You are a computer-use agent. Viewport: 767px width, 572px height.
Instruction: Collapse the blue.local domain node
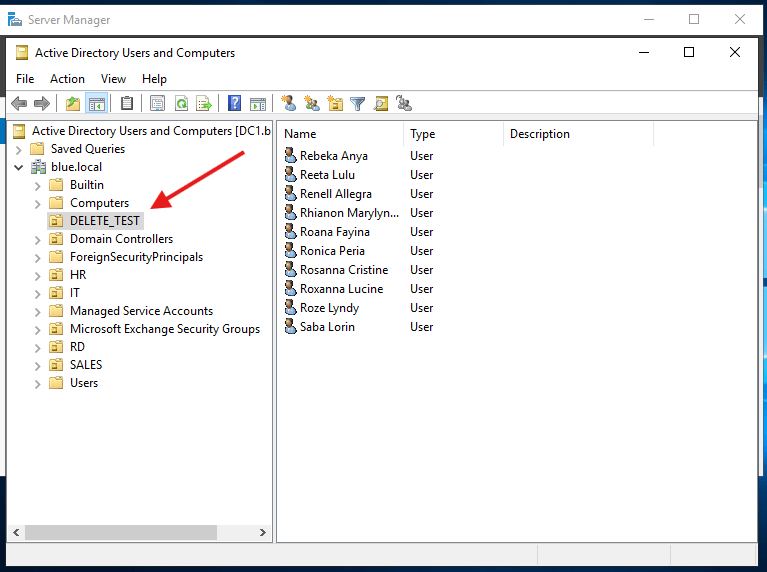[19, 167]
